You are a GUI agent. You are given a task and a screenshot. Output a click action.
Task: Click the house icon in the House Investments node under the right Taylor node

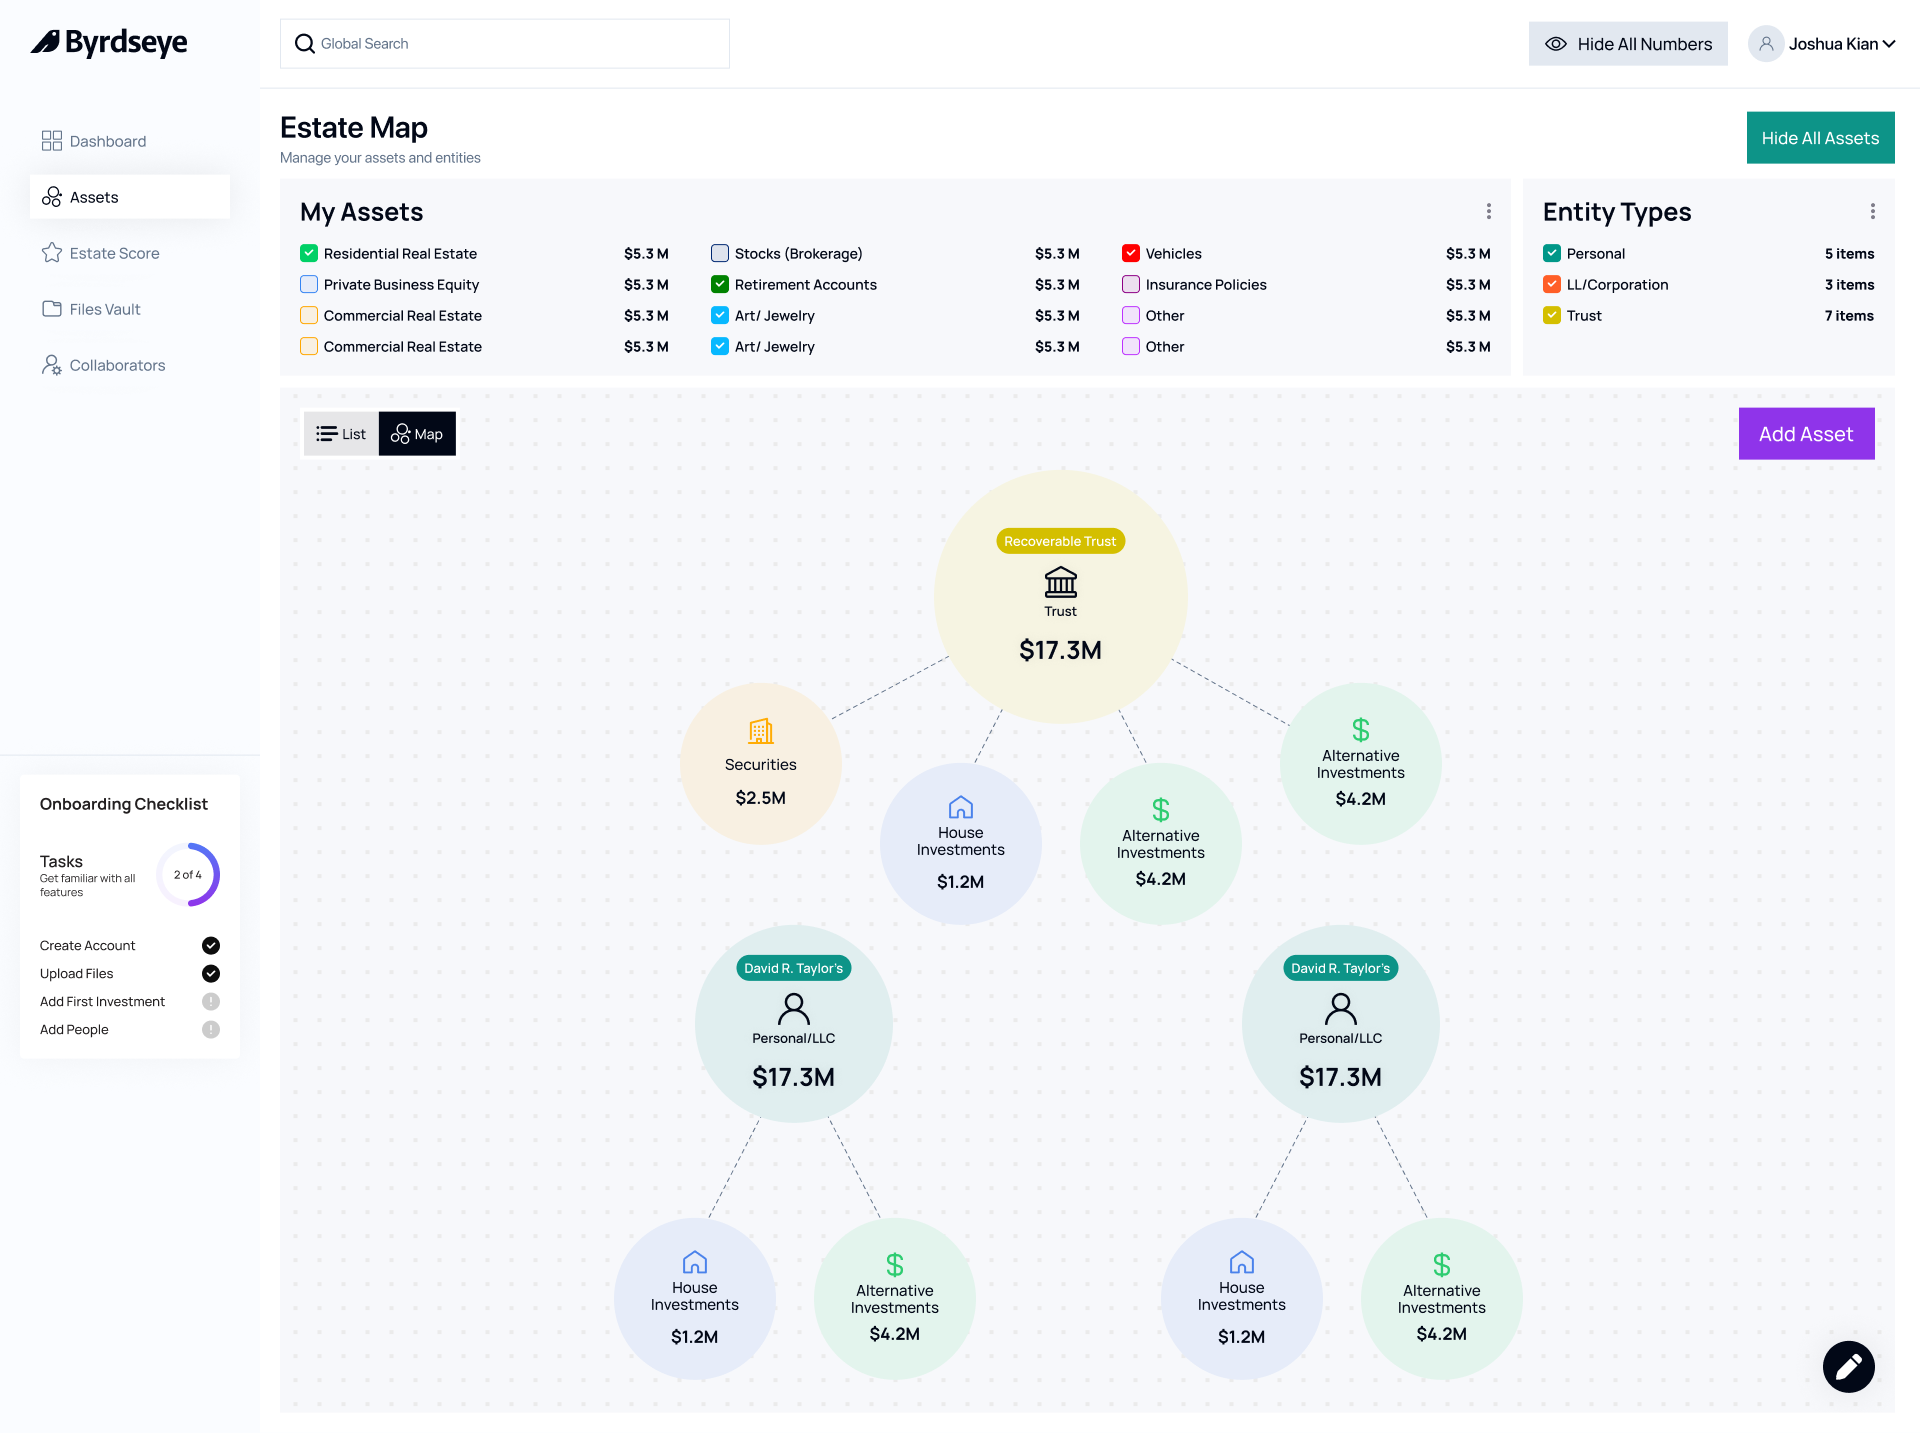1242,1262
